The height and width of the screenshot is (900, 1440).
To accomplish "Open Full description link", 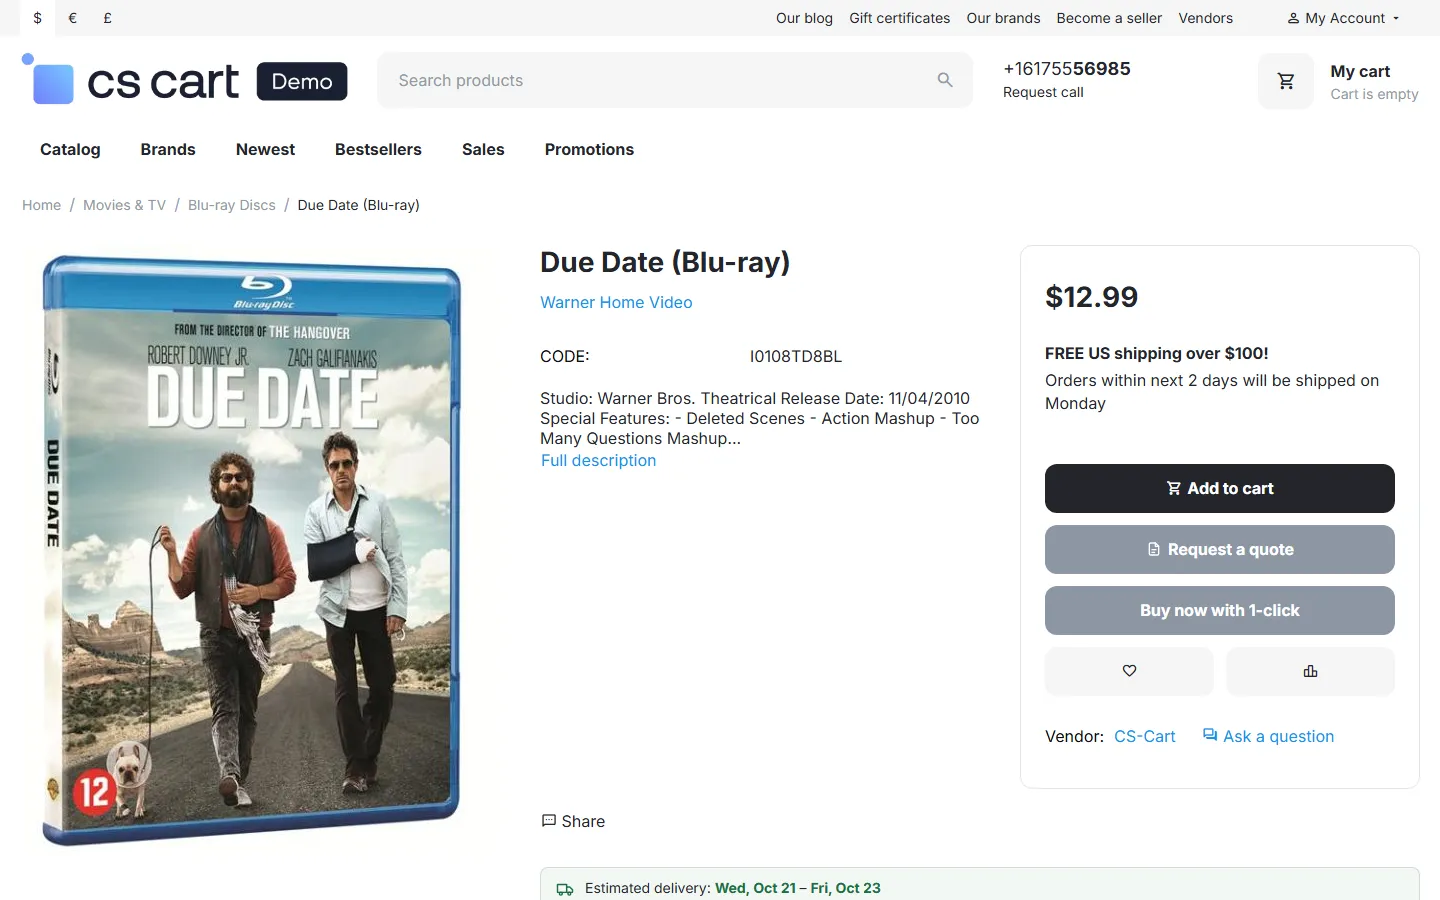I will pyautogui.click(x=599, y=460).
